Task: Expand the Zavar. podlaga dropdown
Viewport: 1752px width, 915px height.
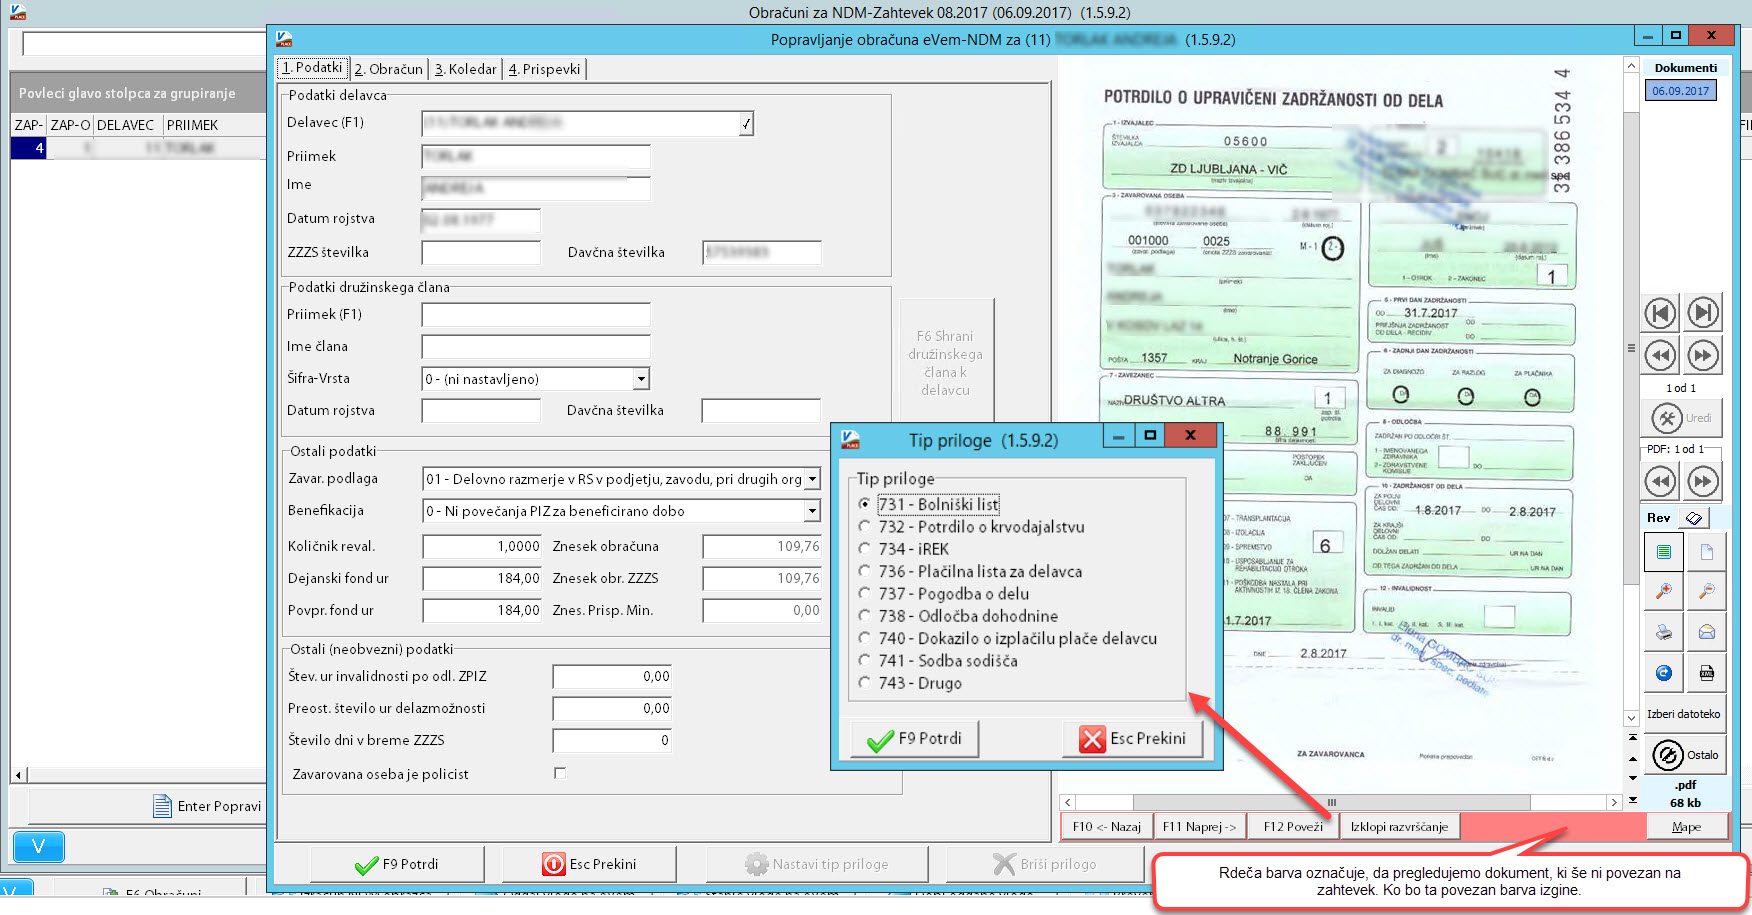Action: 812,479
